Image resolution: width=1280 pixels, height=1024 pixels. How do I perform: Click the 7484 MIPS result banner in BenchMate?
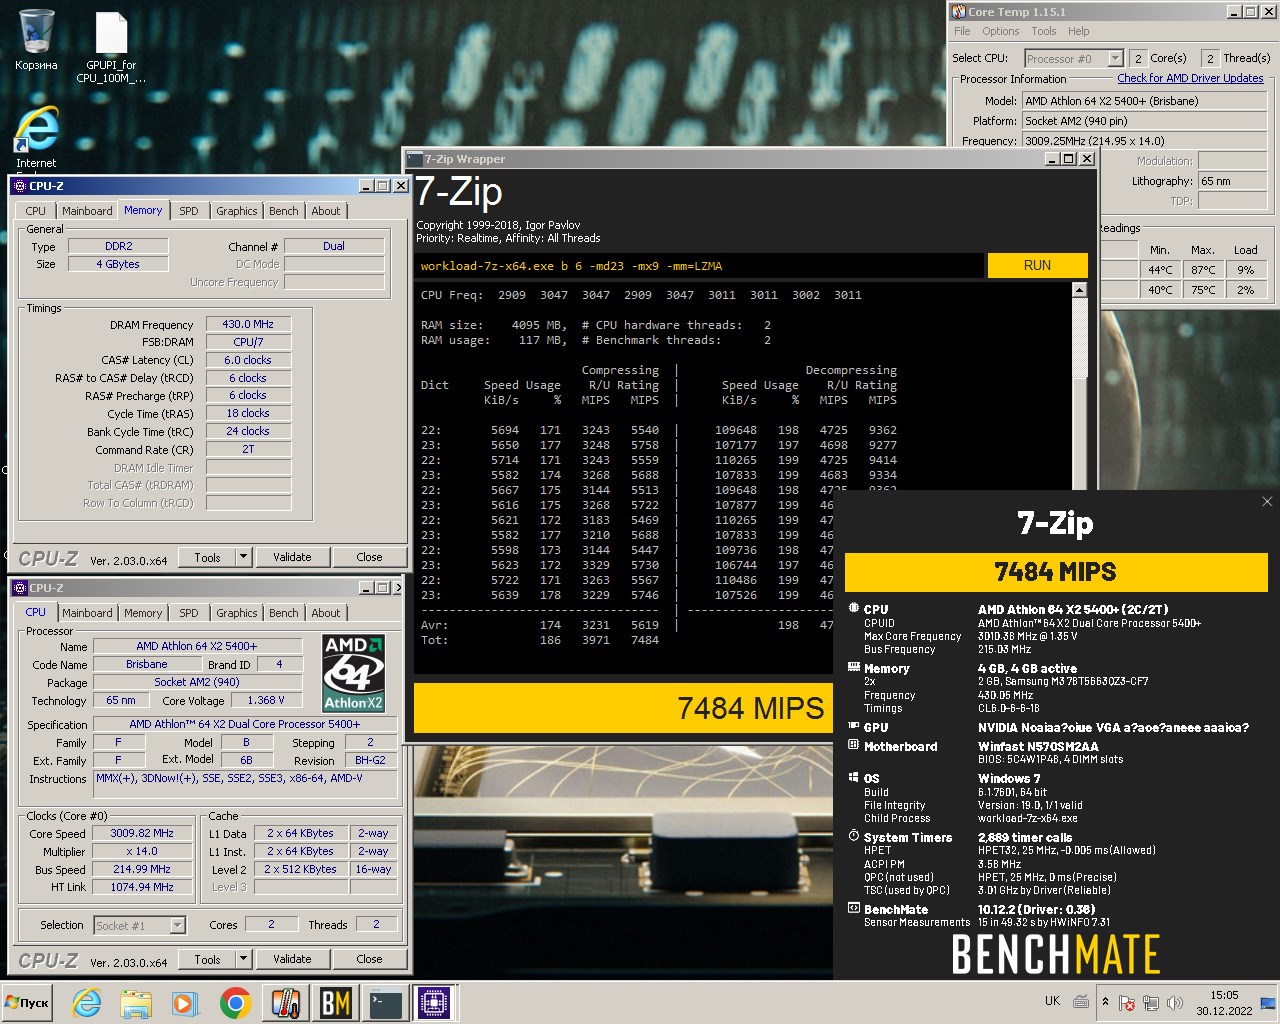[1055, 572]
